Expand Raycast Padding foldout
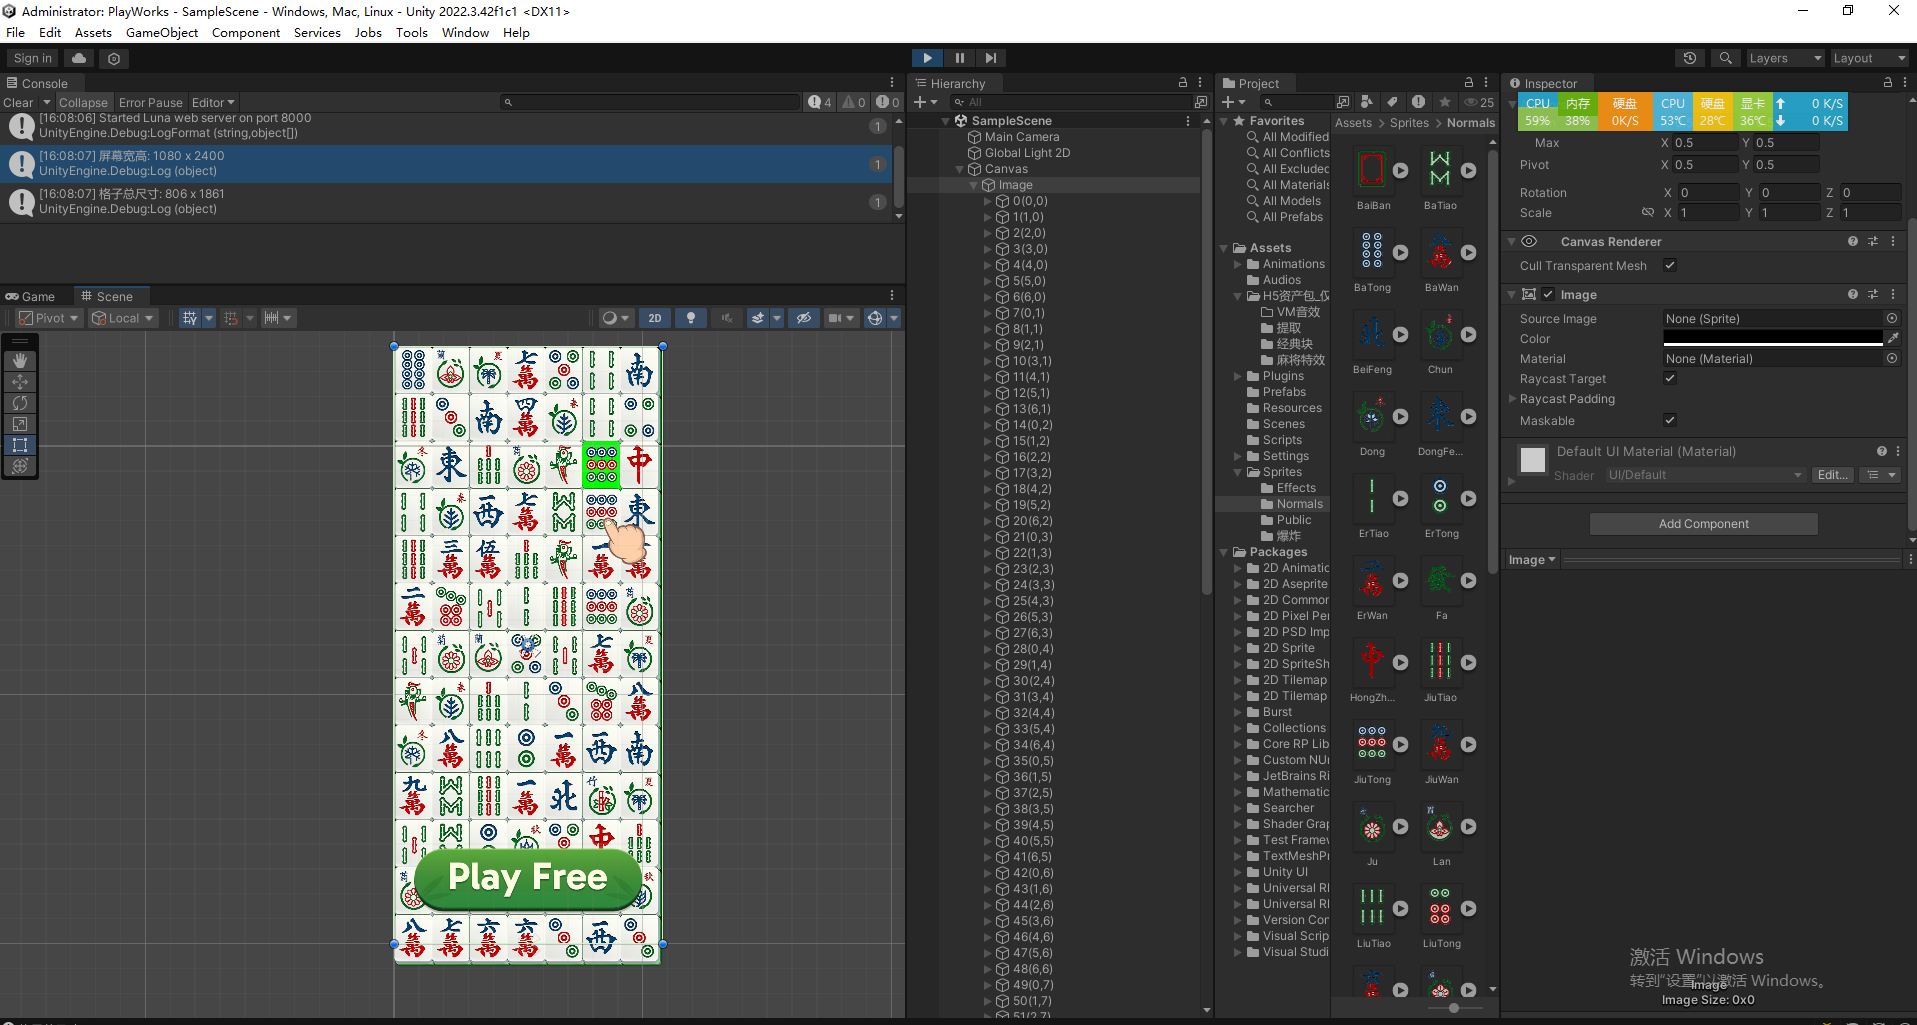Image resolution: width=1917 pixels, height=1025 pixels. coord(1512,398)
